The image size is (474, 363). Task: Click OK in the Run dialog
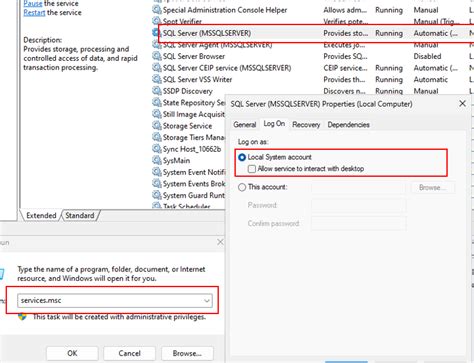coord(72,353)
